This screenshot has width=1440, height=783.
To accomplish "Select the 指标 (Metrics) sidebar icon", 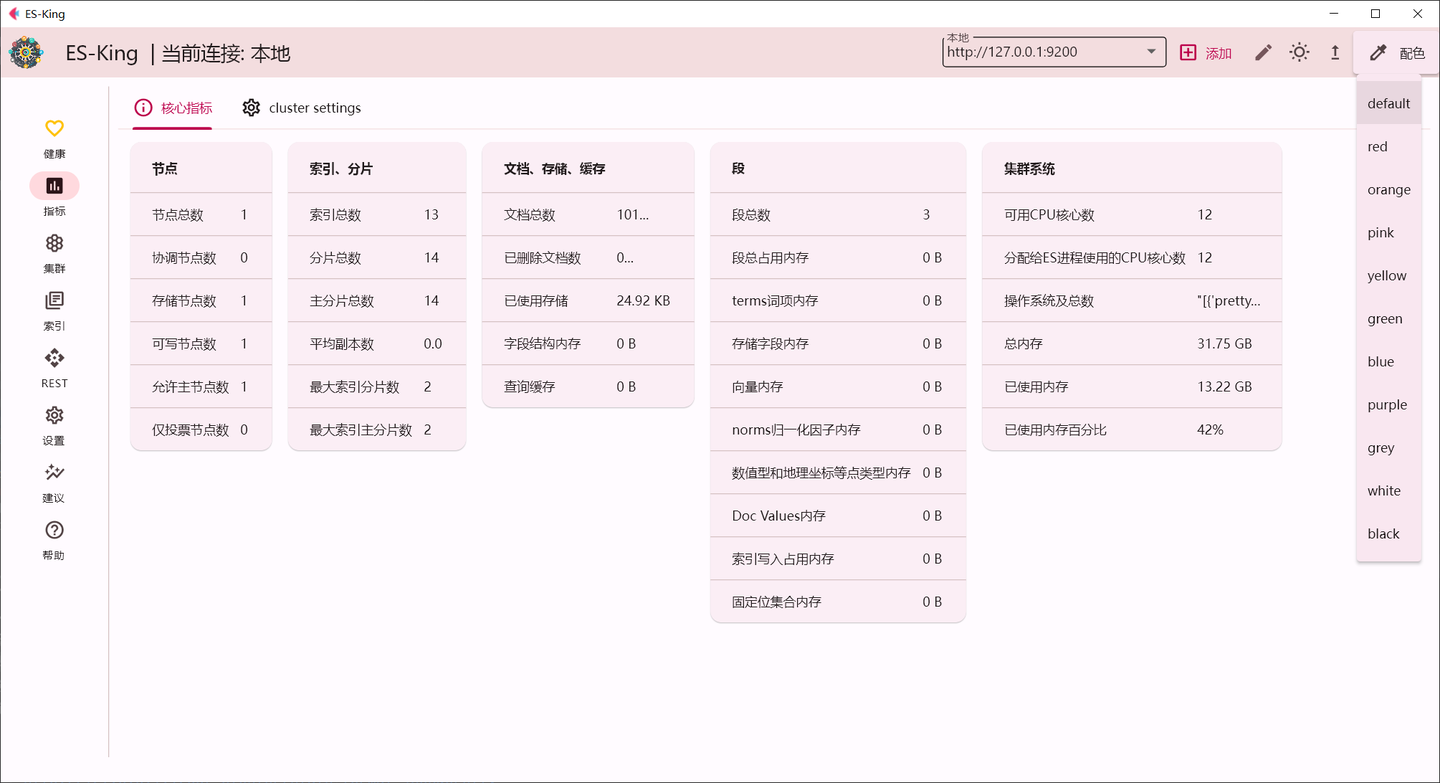I will click(53, 193).
